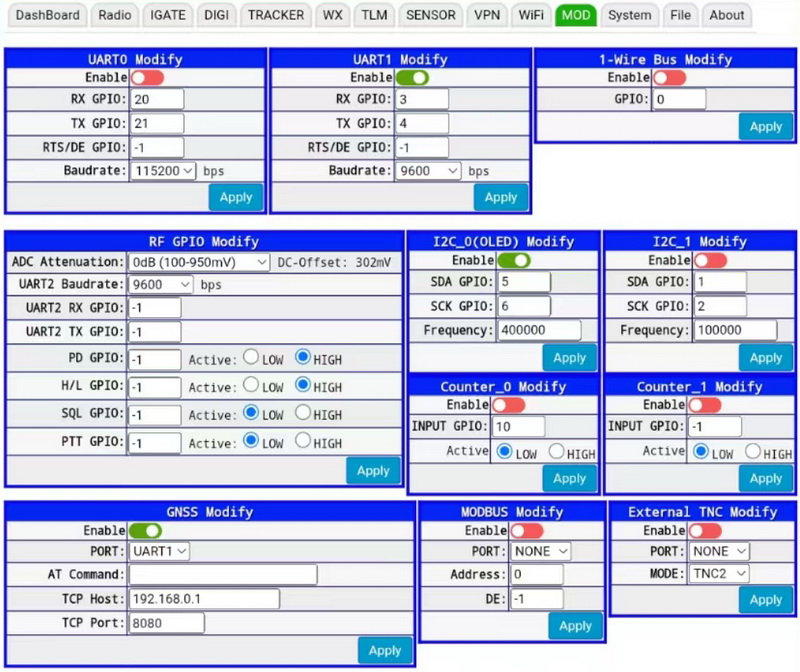The height and width of the screenshot is (672, 800).
Task: Select LOW for PD GPIO active state
Action: click(x=252, y=358)
